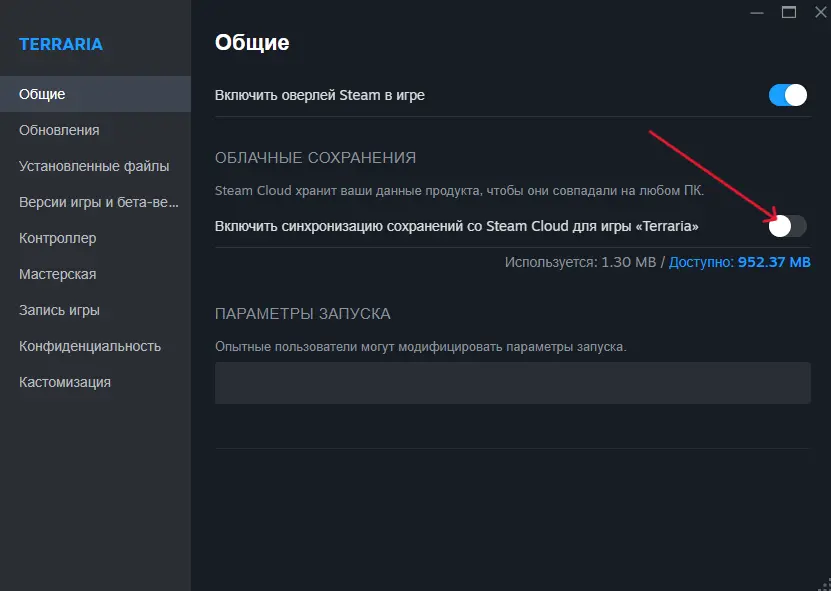Click the window resize grip corner
The height and width of the screenshot is (591, 831).
click(826, 585)
